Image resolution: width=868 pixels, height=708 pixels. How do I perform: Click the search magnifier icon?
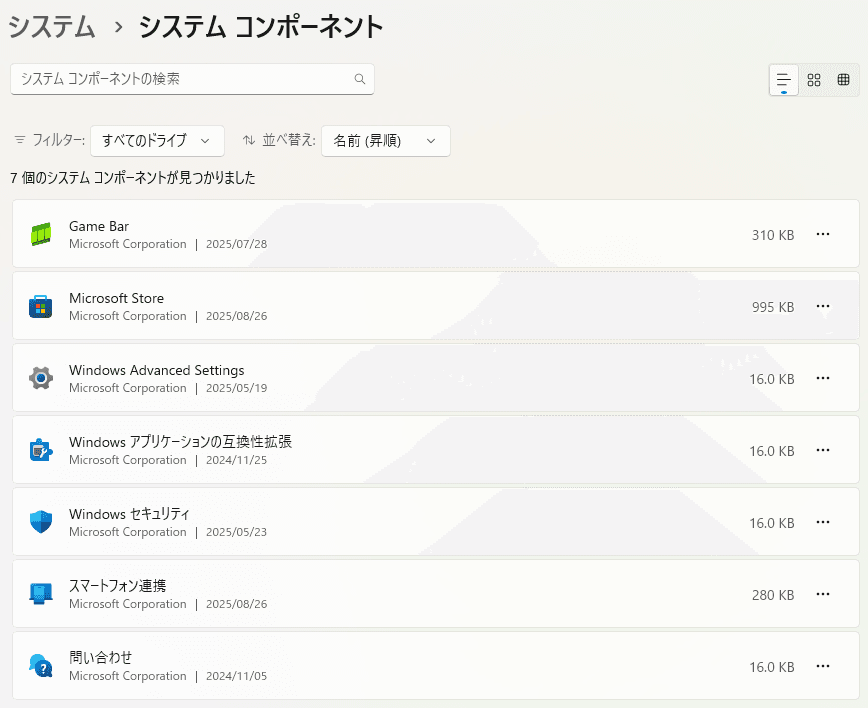click(x=360, y=79)
